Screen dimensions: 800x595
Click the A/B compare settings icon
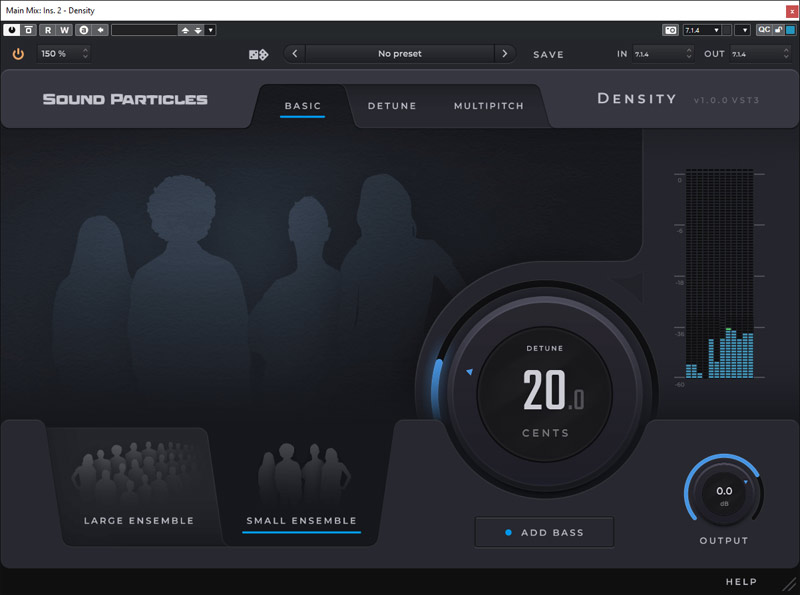84,30
